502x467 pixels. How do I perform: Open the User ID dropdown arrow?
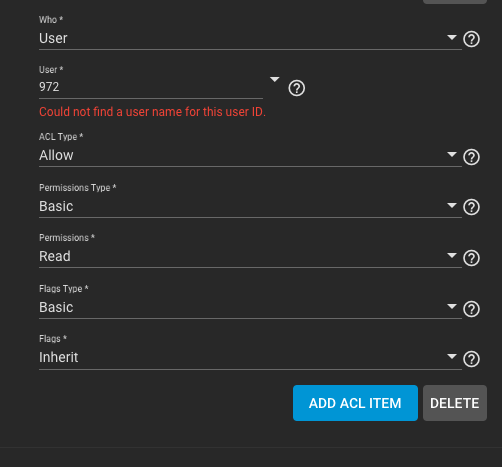(x=274, y=79)
